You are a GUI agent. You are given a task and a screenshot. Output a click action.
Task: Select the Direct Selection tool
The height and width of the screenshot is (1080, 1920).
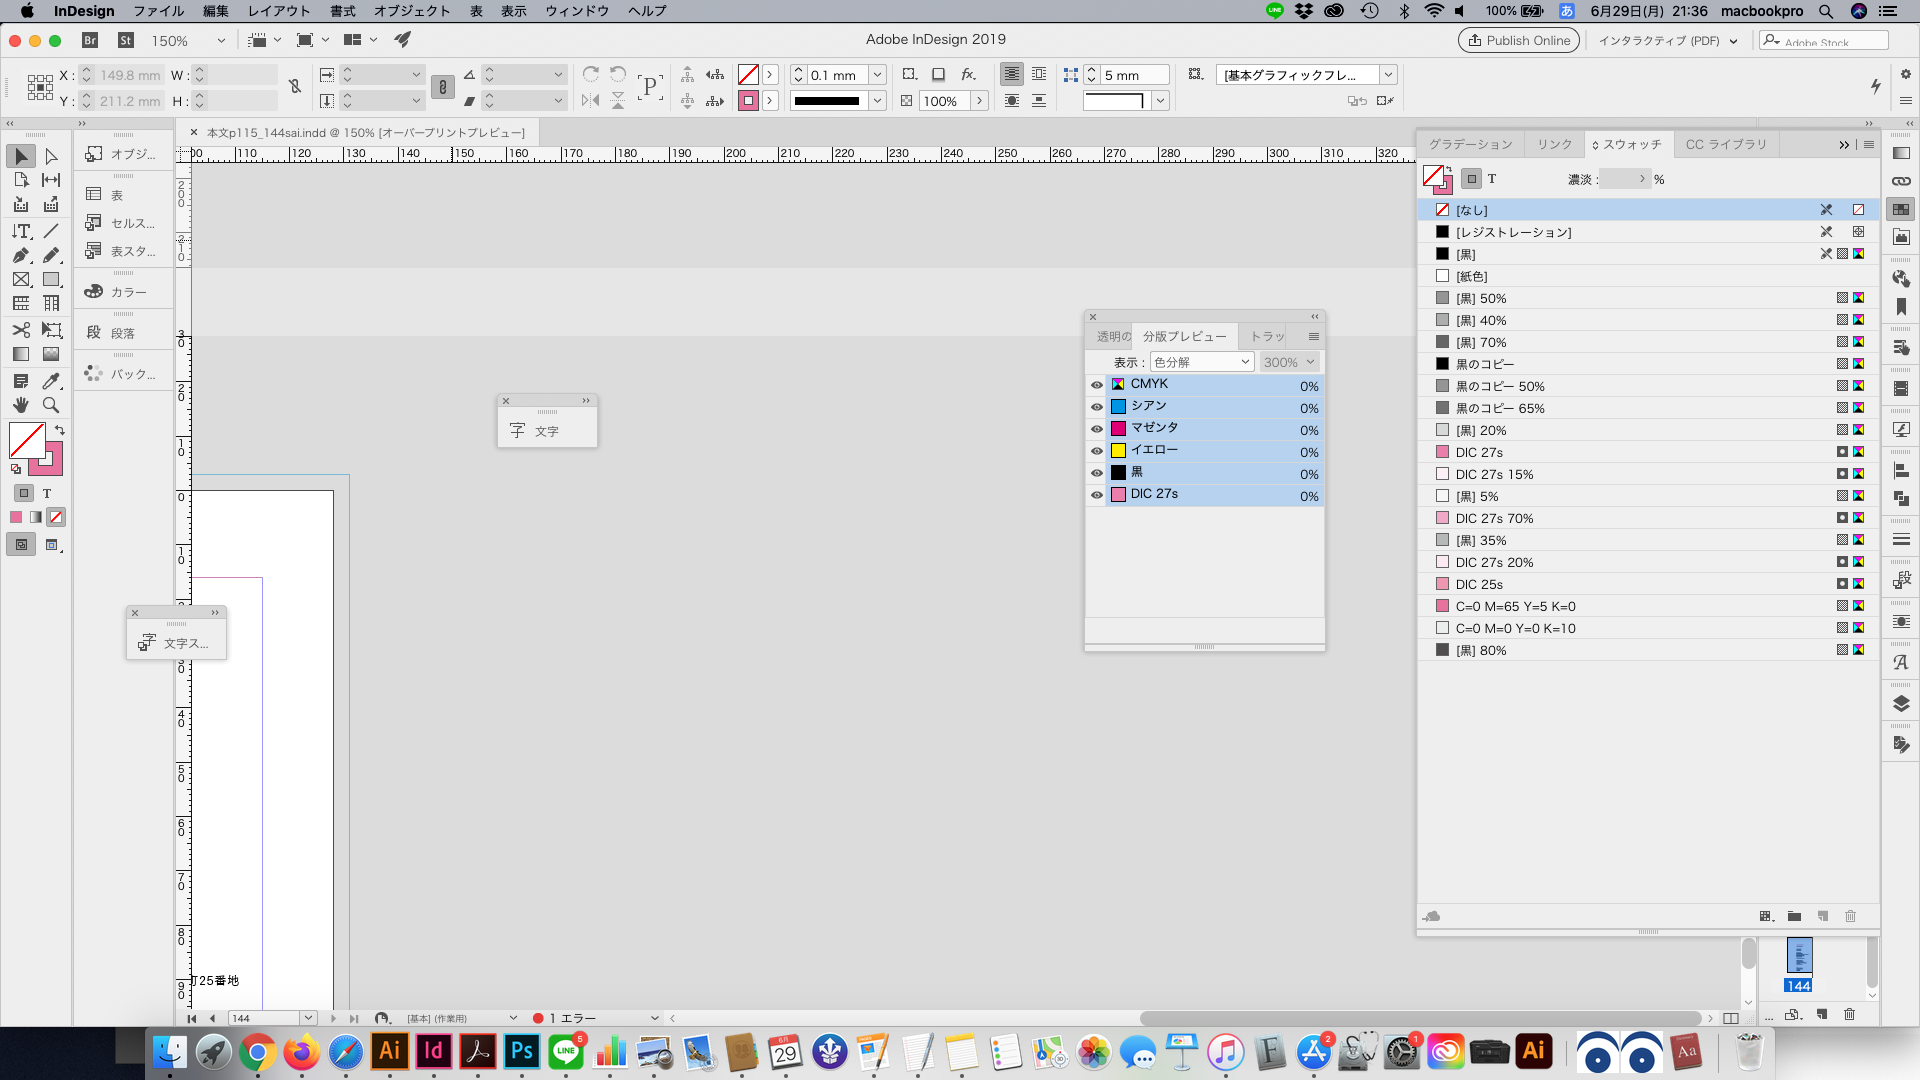pos(51,156)
